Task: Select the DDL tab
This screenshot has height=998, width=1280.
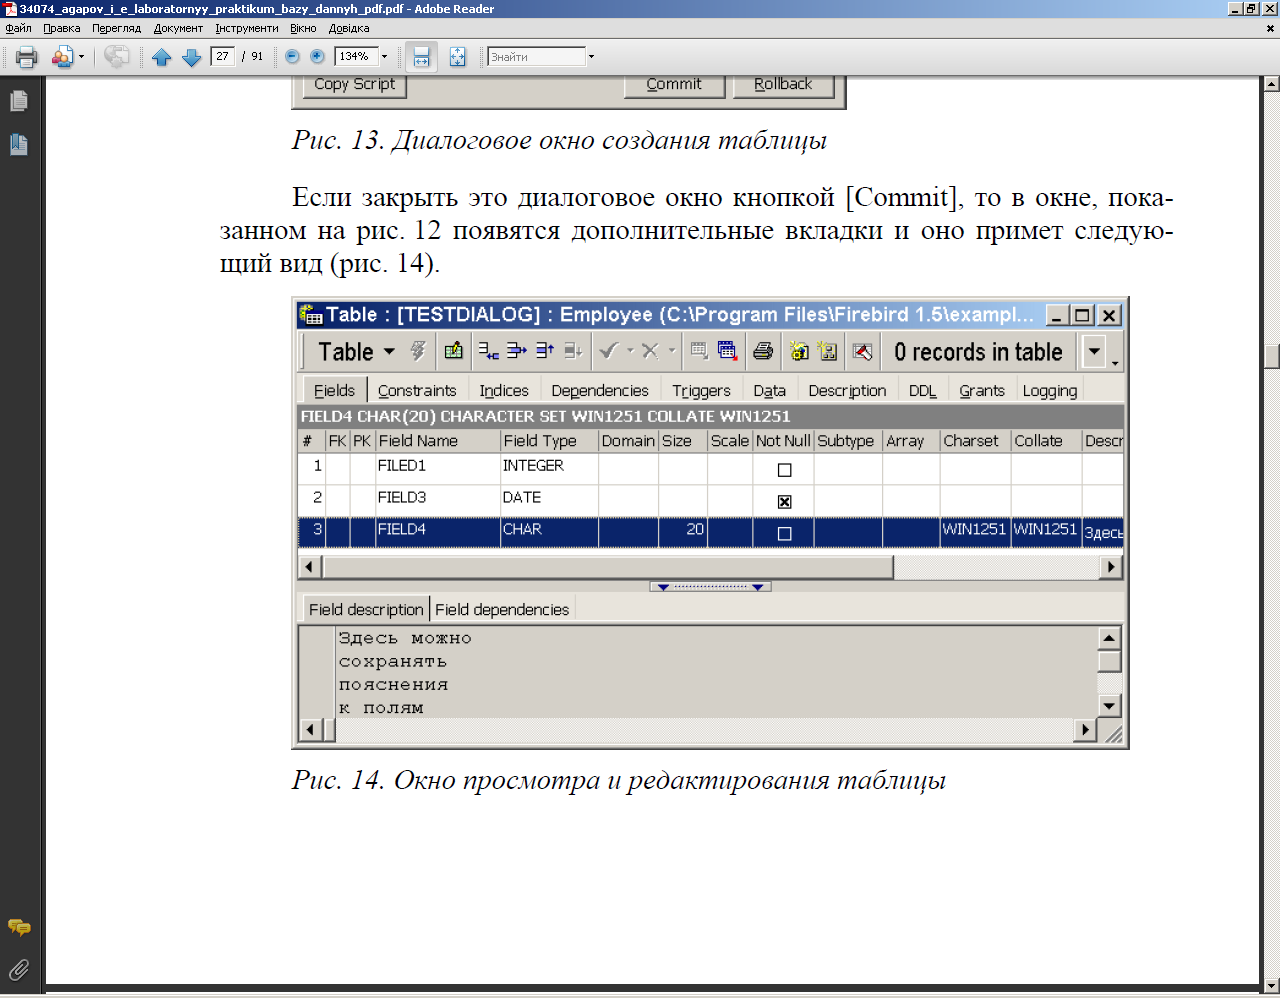Action: [x=923, y=390]
